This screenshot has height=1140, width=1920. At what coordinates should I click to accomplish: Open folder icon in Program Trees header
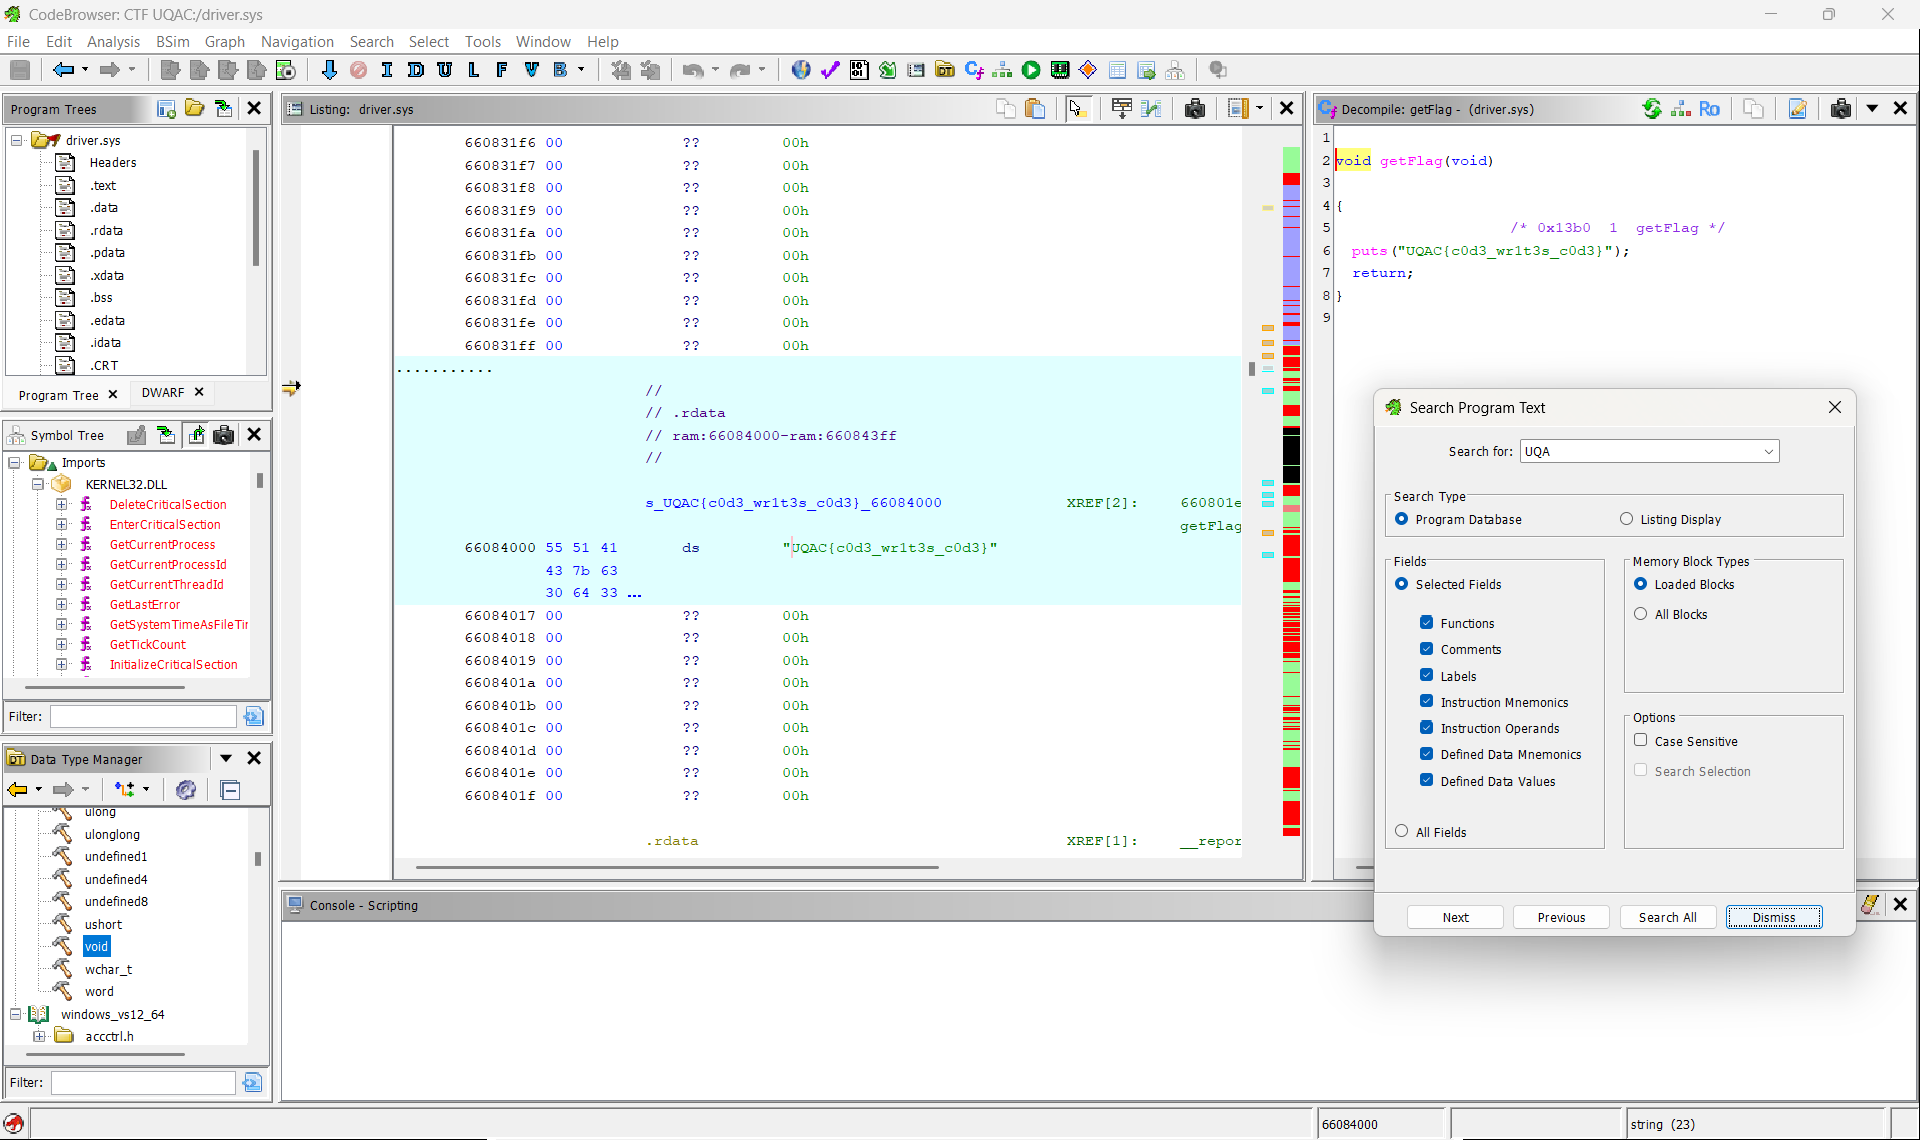(195, 108)
